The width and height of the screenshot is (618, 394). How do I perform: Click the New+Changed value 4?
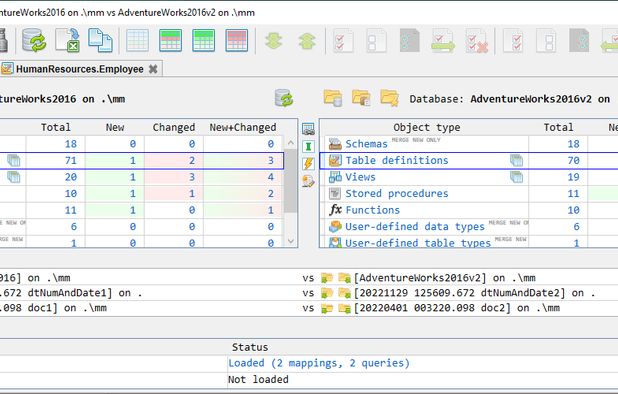point(270,177)
